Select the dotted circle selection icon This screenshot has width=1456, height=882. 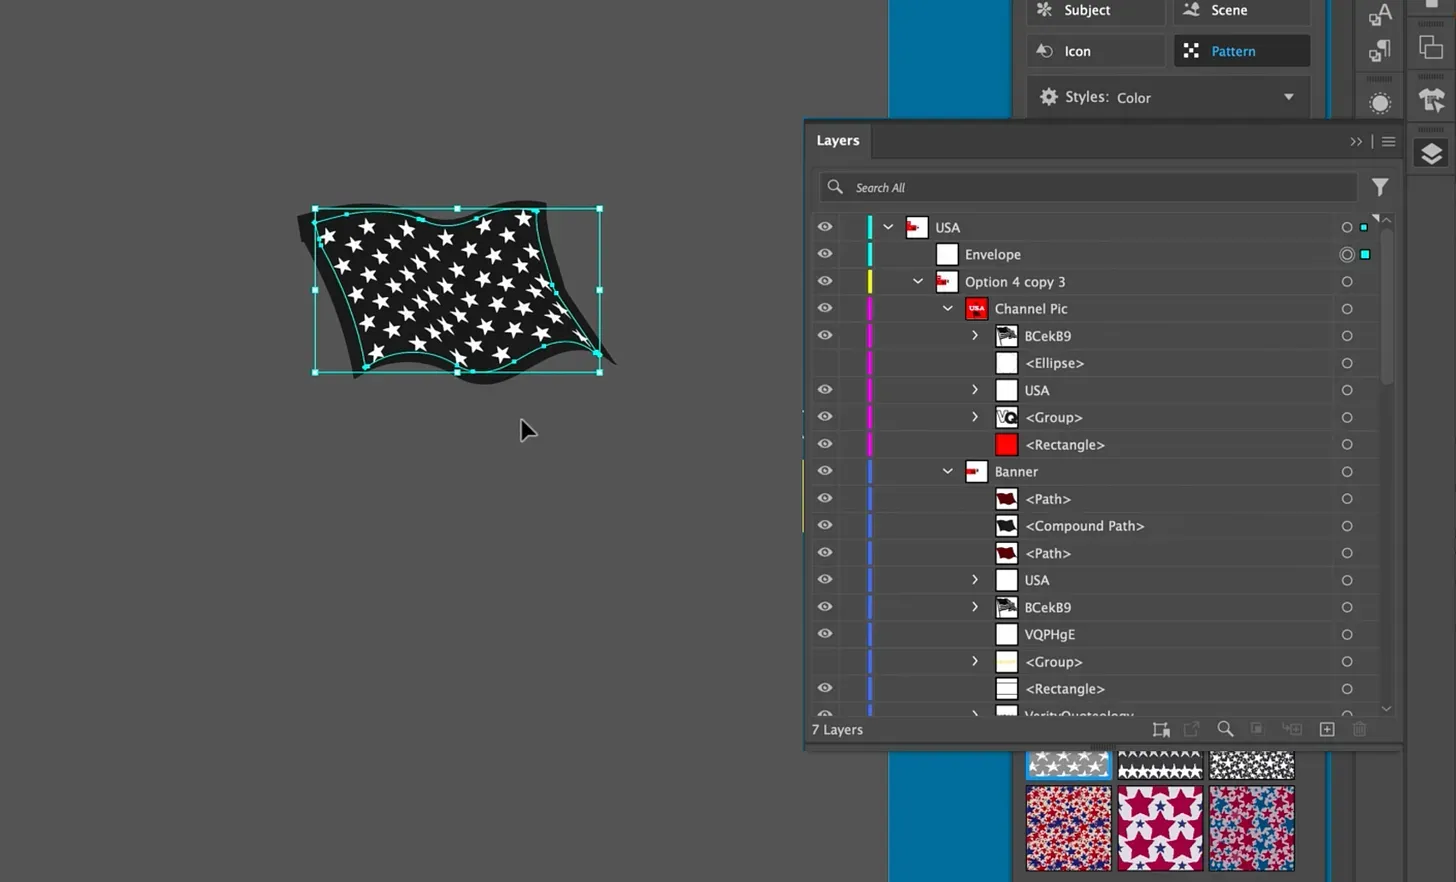[x=1379, y=102]
